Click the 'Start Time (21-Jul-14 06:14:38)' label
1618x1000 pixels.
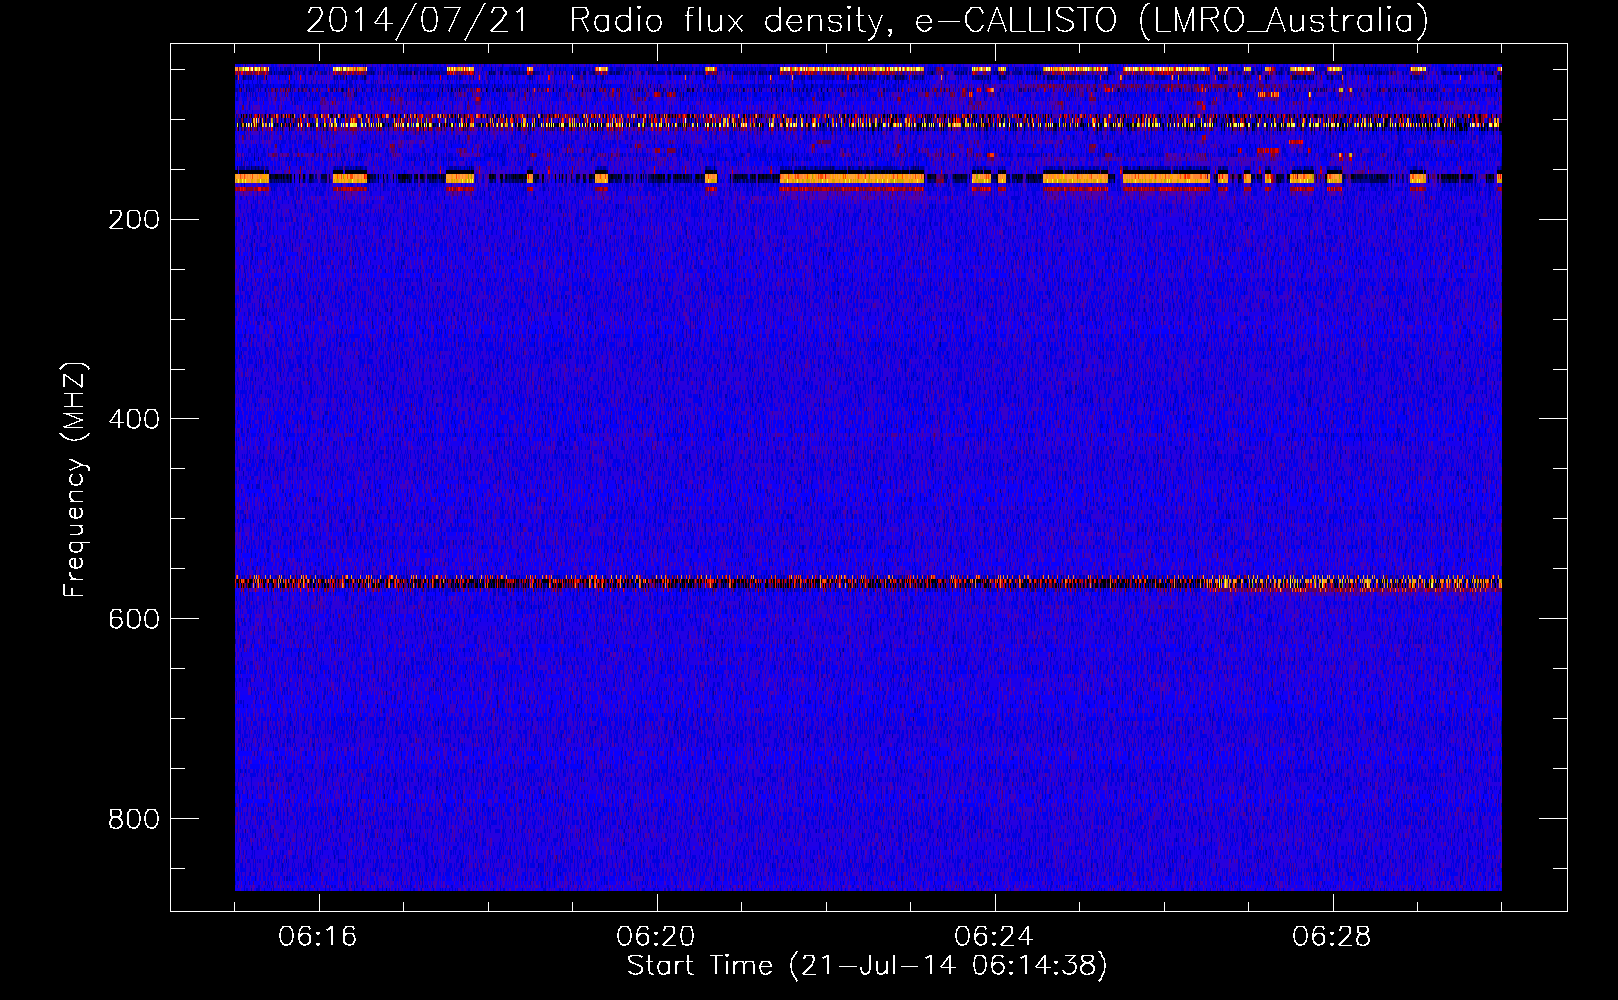click(x=867, y=966)
